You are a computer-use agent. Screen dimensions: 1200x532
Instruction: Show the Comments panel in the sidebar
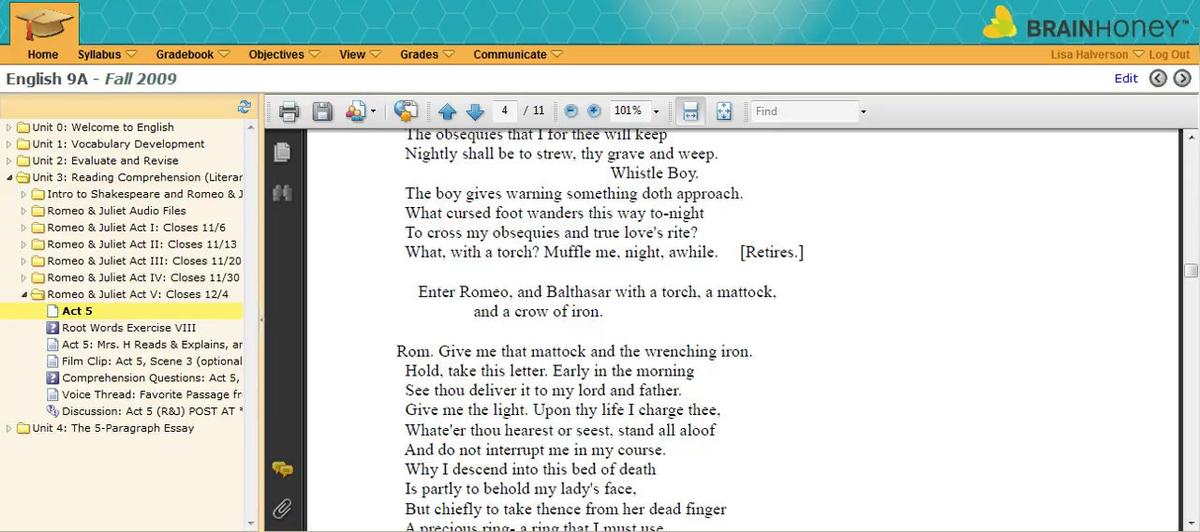coord(282,469)
